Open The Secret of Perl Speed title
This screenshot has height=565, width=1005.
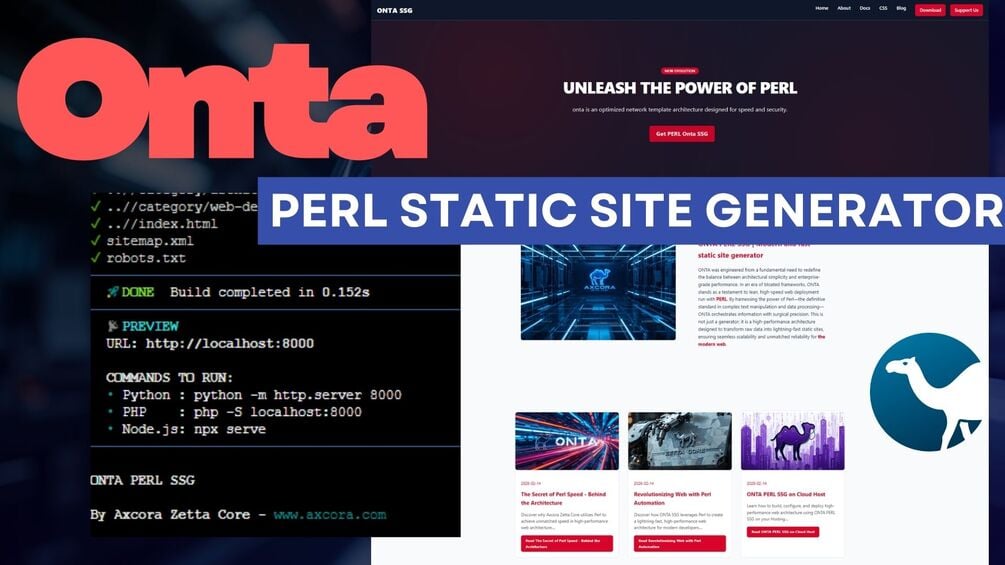563,498
